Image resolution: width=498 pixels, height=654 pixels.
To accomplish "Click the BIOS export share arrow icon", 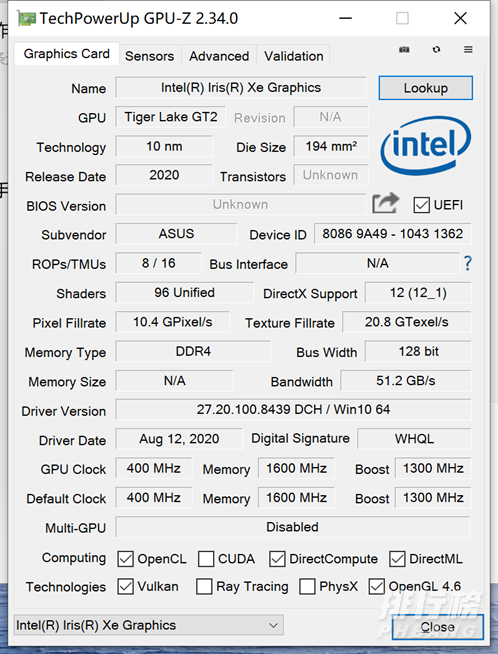I will (x=385, y=203).
